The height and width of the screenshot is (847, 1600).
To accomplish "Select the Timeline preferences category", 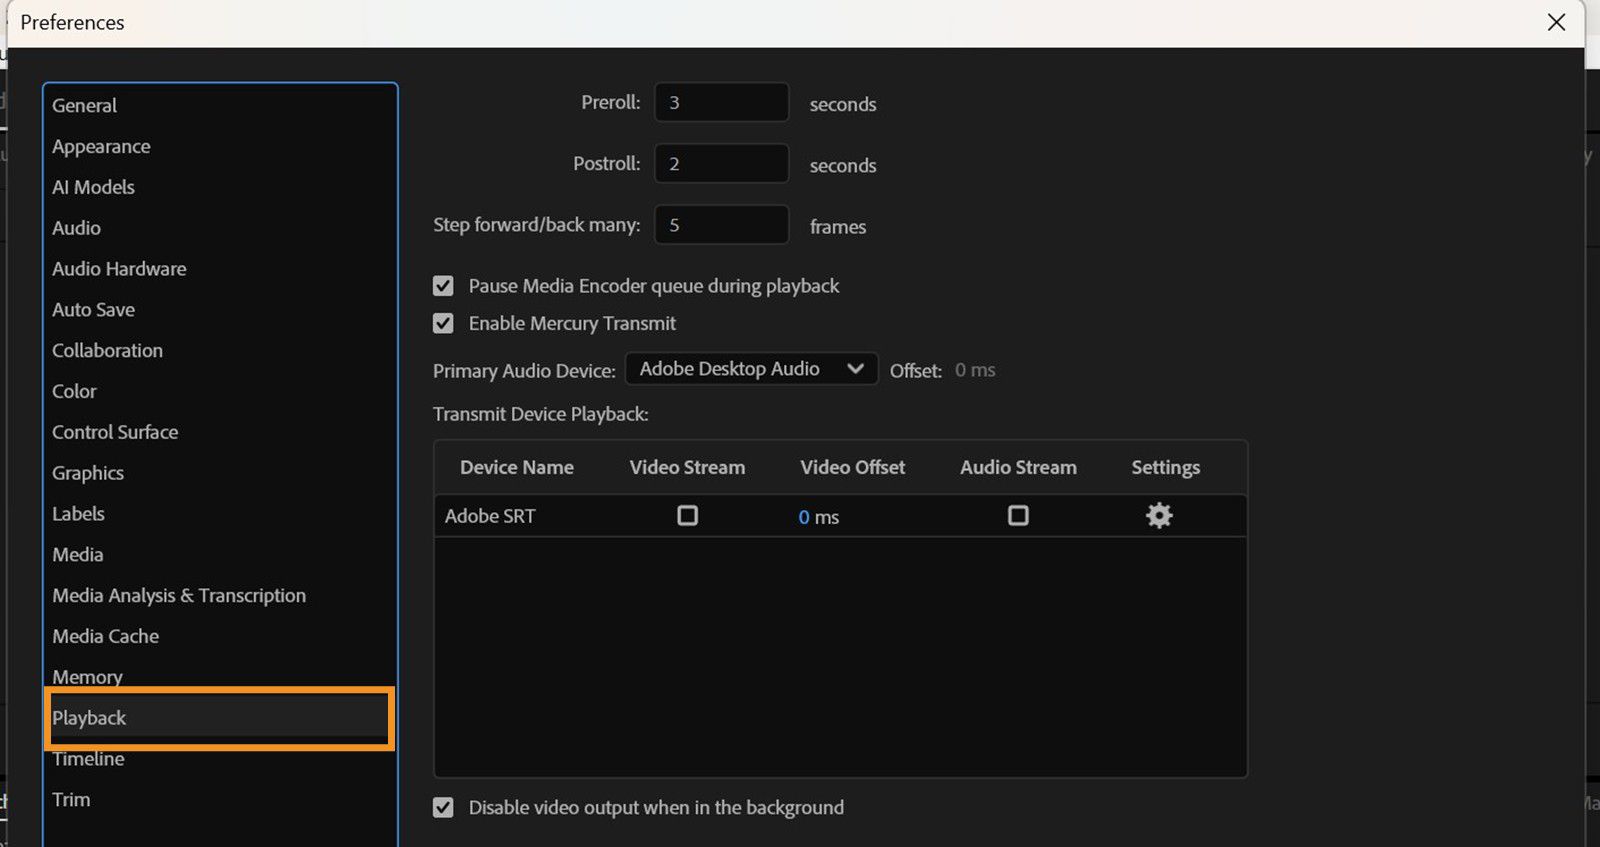I will point(89,760).
